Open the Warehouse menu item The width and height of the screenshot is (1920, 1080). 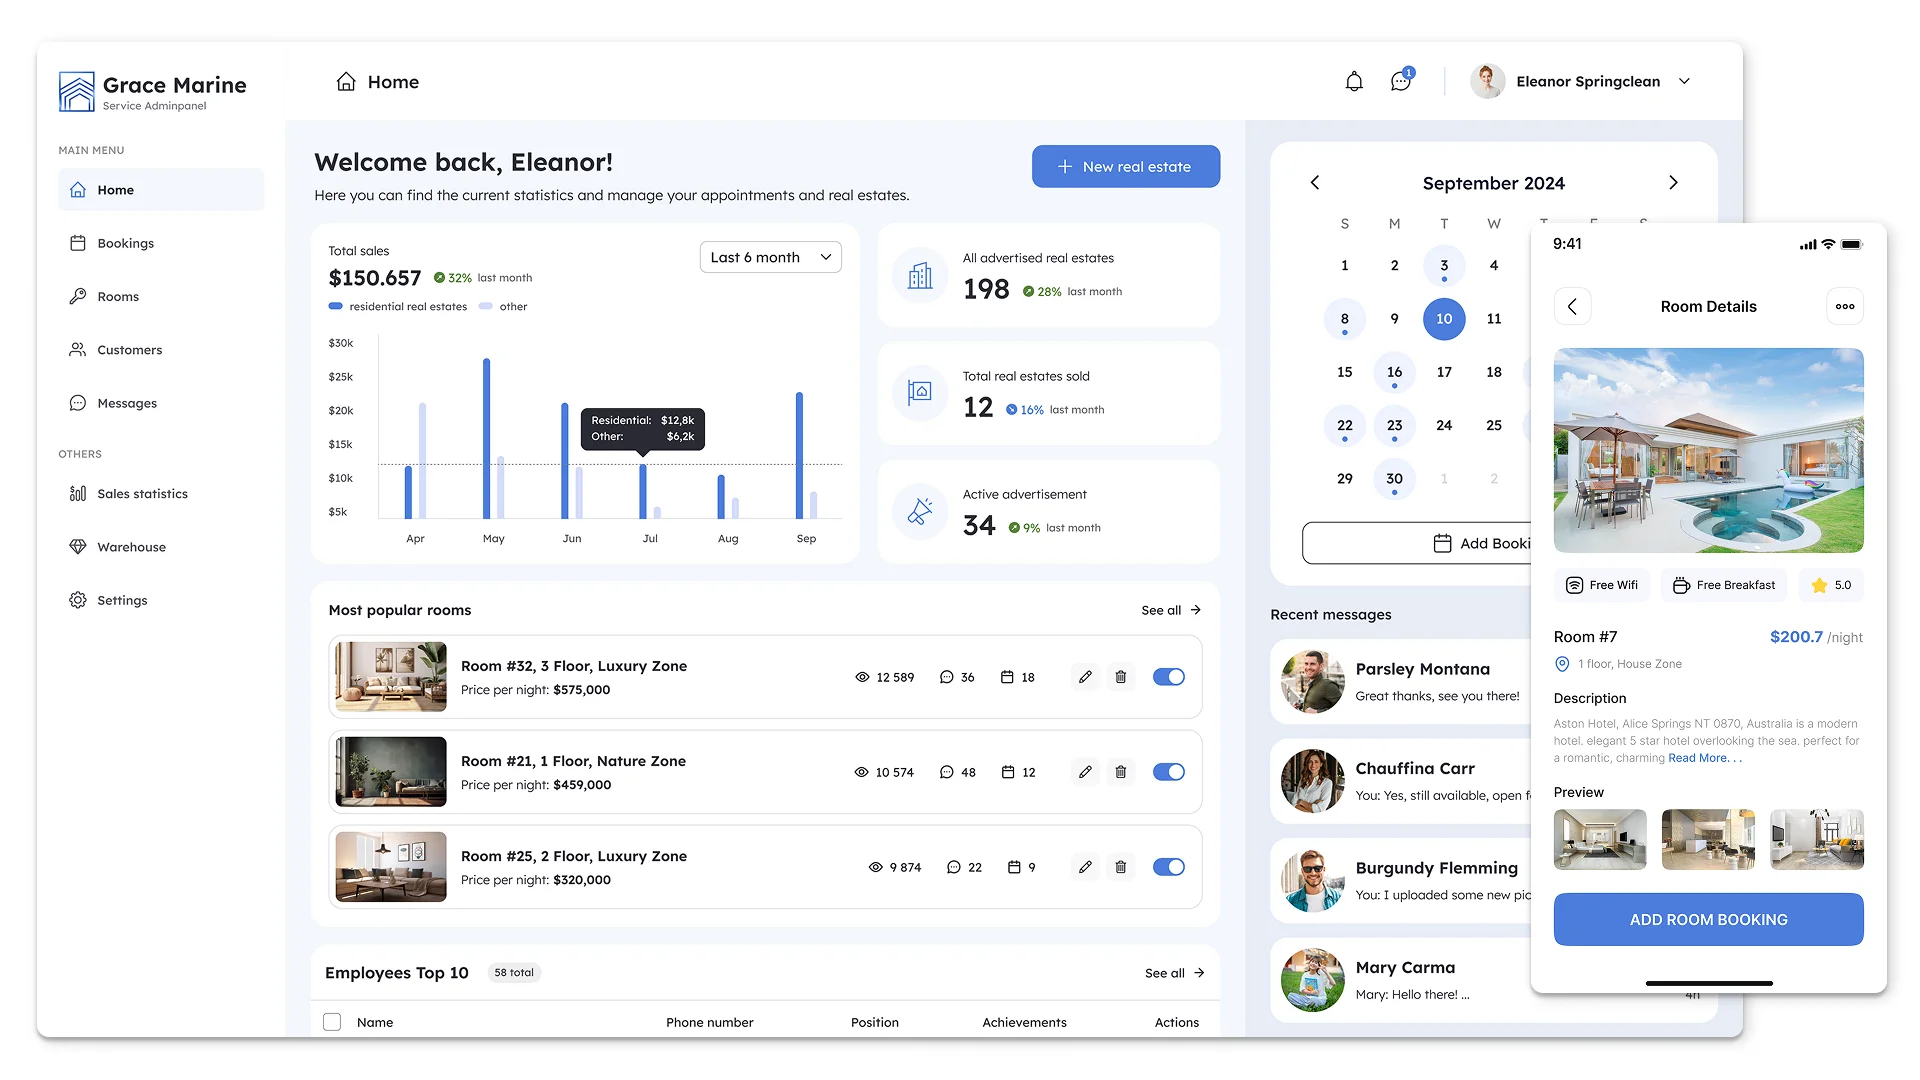coord(161,547)
